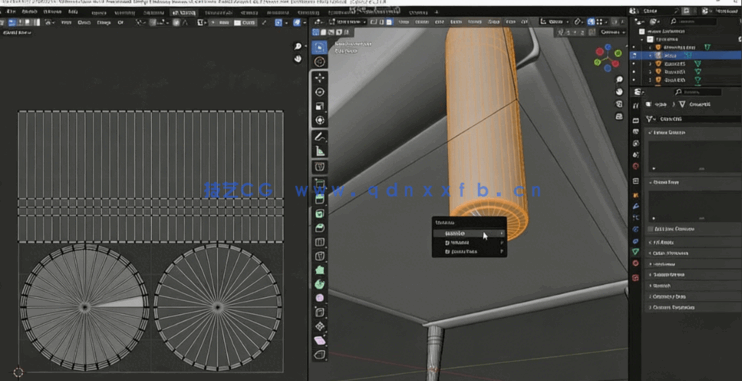Choose the highlighted entry in viewport popup menu
Image resolution: width=742 pixels, height=381 pixels.
(469, 233)
